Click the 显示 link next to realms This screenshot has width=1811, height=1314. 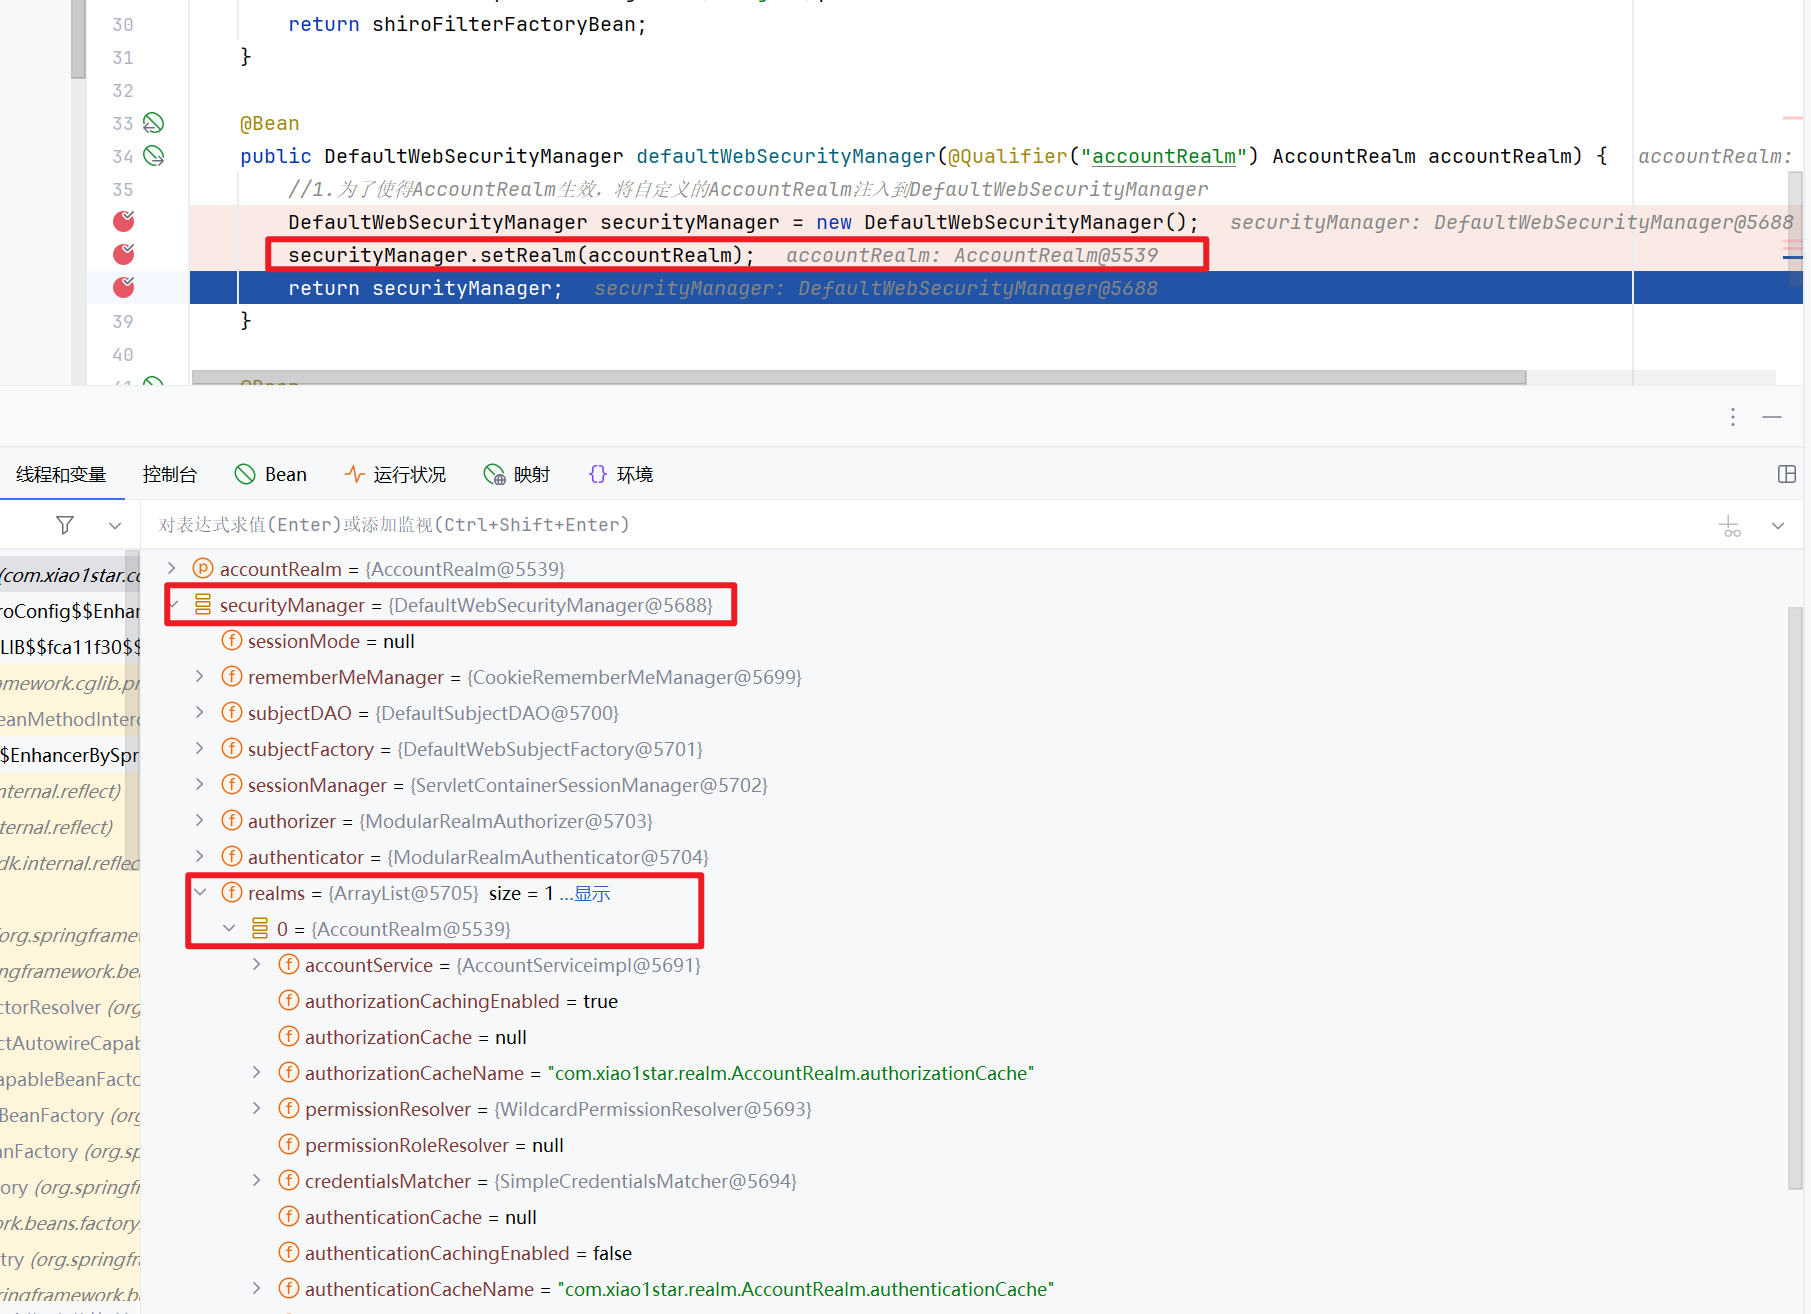(591, 893)
